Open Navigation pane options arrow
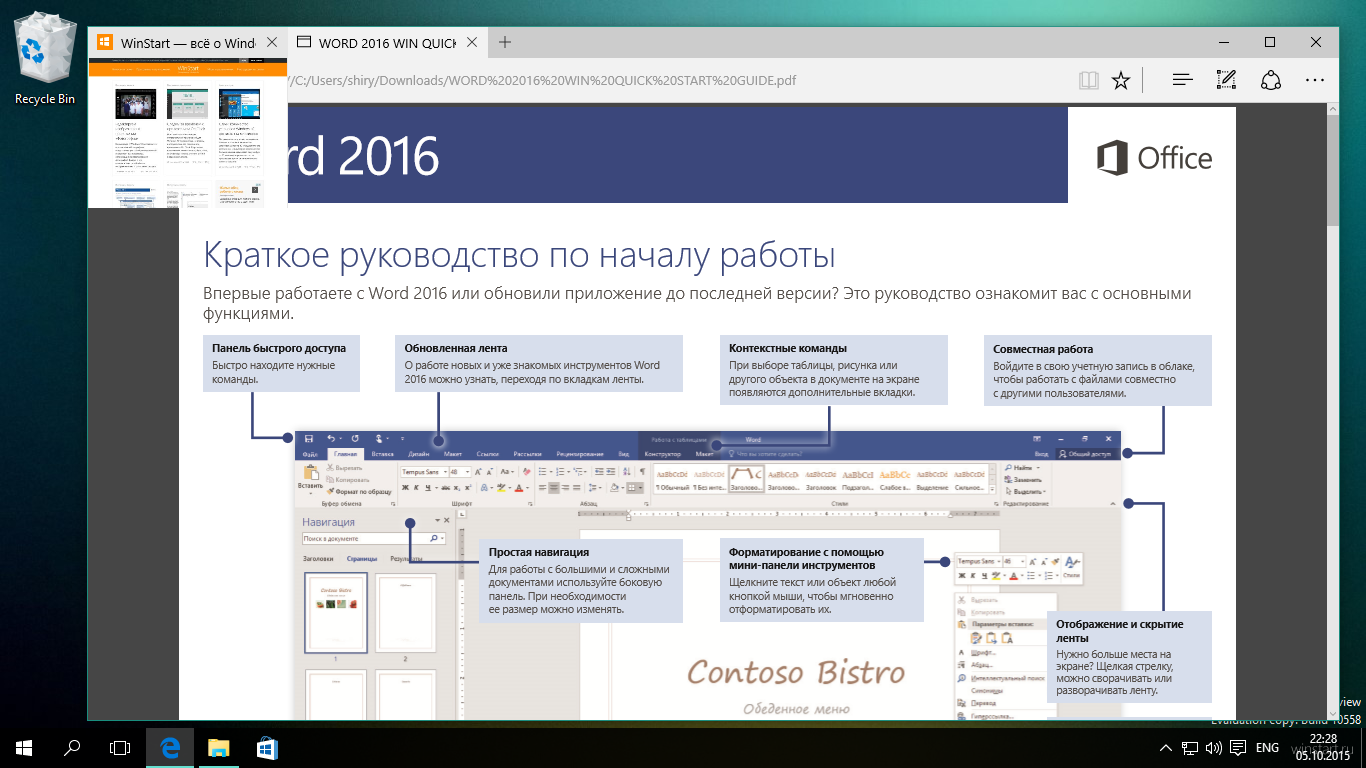 click(x=437, y=520)
